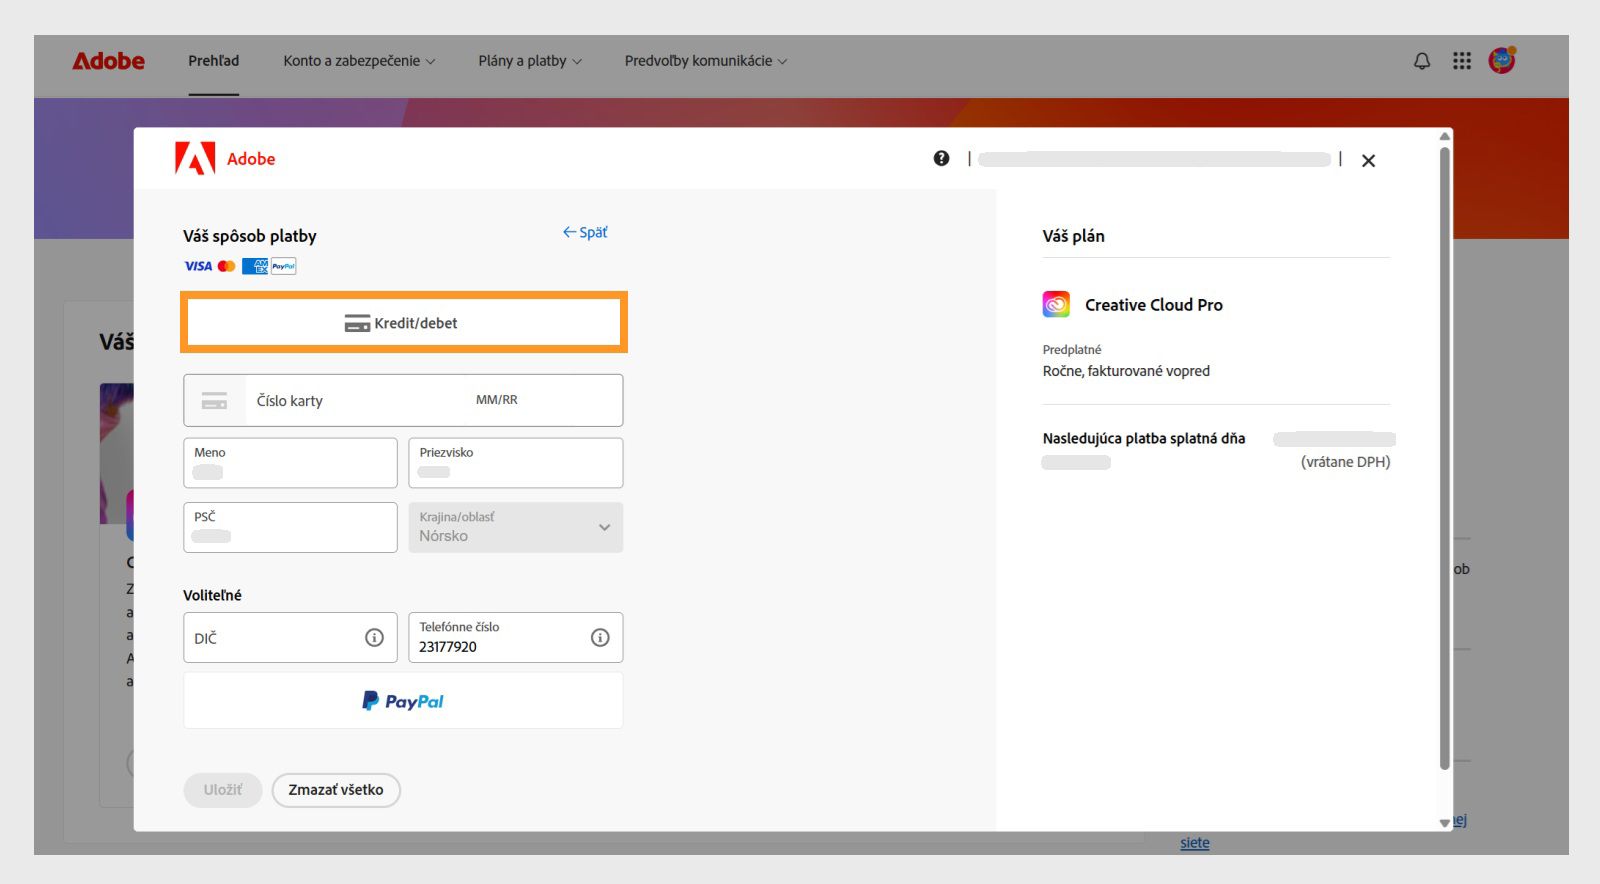The height and width of the screenshot is (884, 1600).
Task: Click the Váš spôsob platby heading
Action: (250, 236)
